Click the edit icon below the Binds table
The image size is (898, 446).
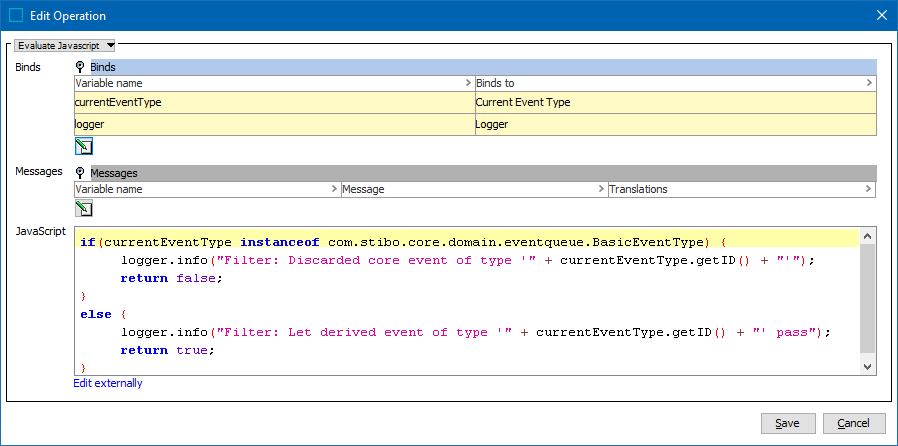click(x=84, y=146)
